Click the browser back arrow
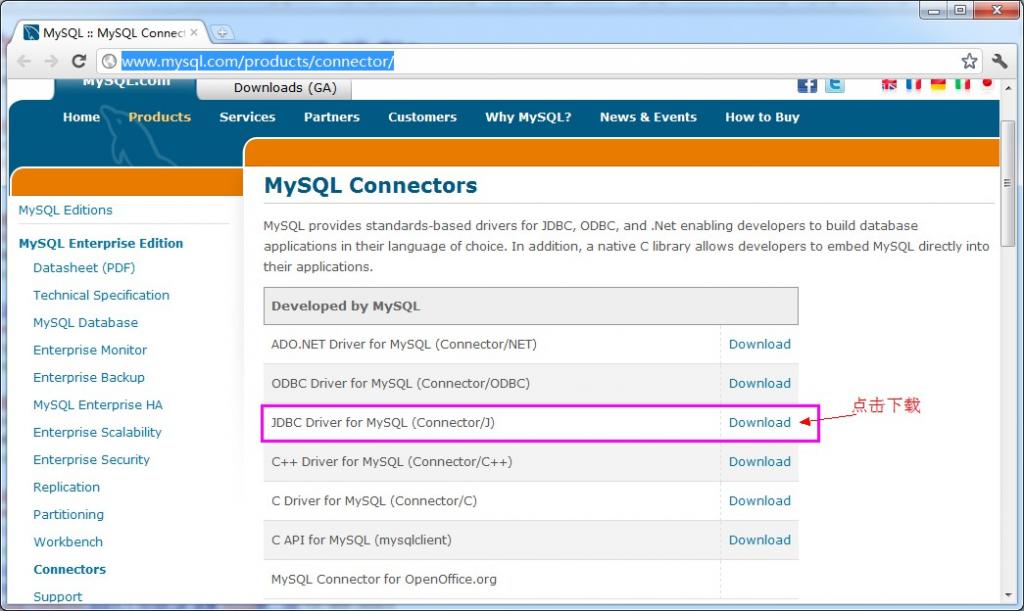This screenshot has height=611, width=1024. [24, 61]
